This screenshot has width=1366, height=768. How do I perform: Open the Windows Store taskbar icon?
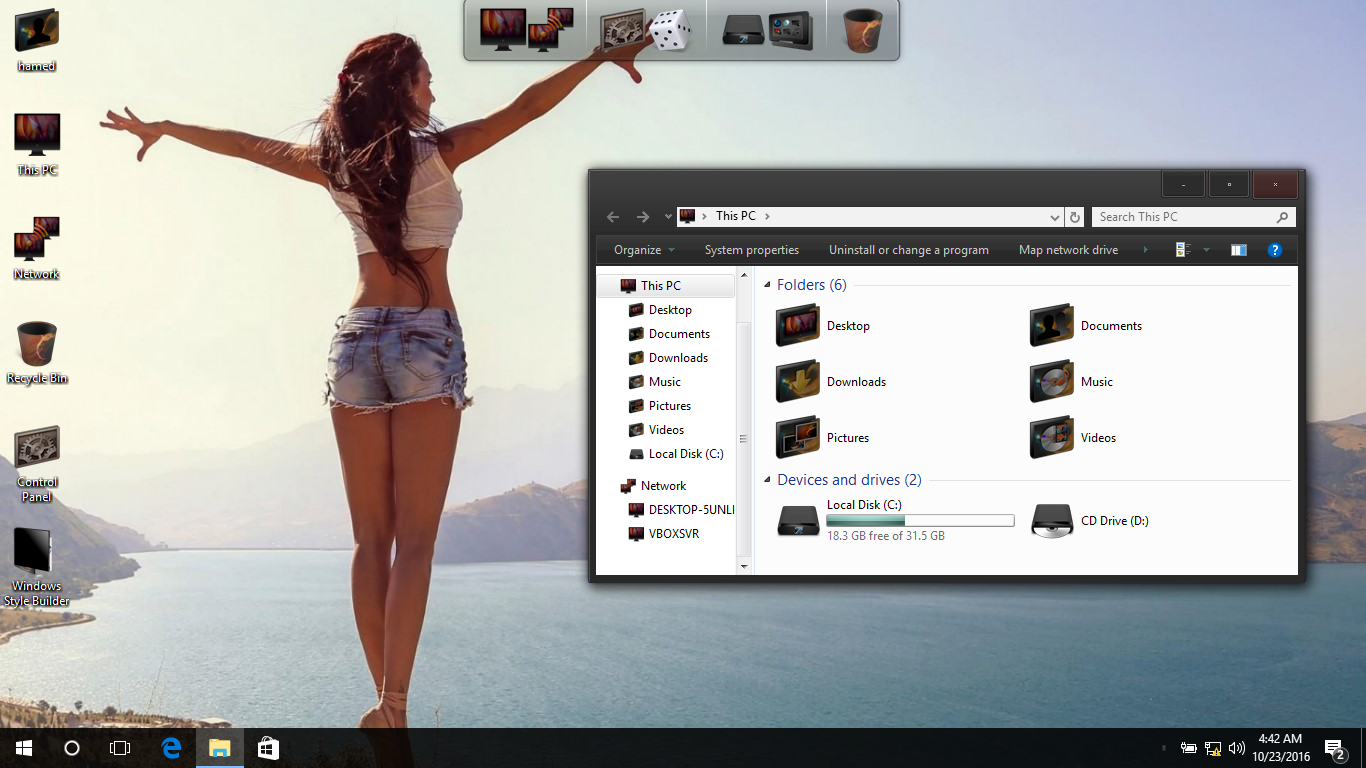[x=268, y=748]
